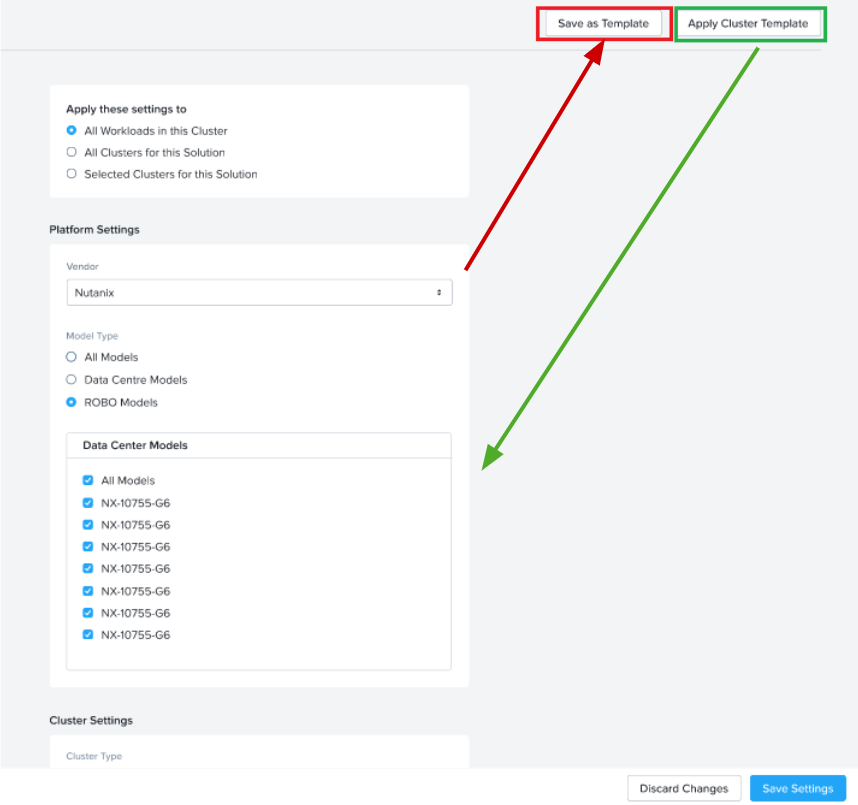Screen dimensions: 858x805
Task: Discard Changes to the settings
Action: pos(684,789)
